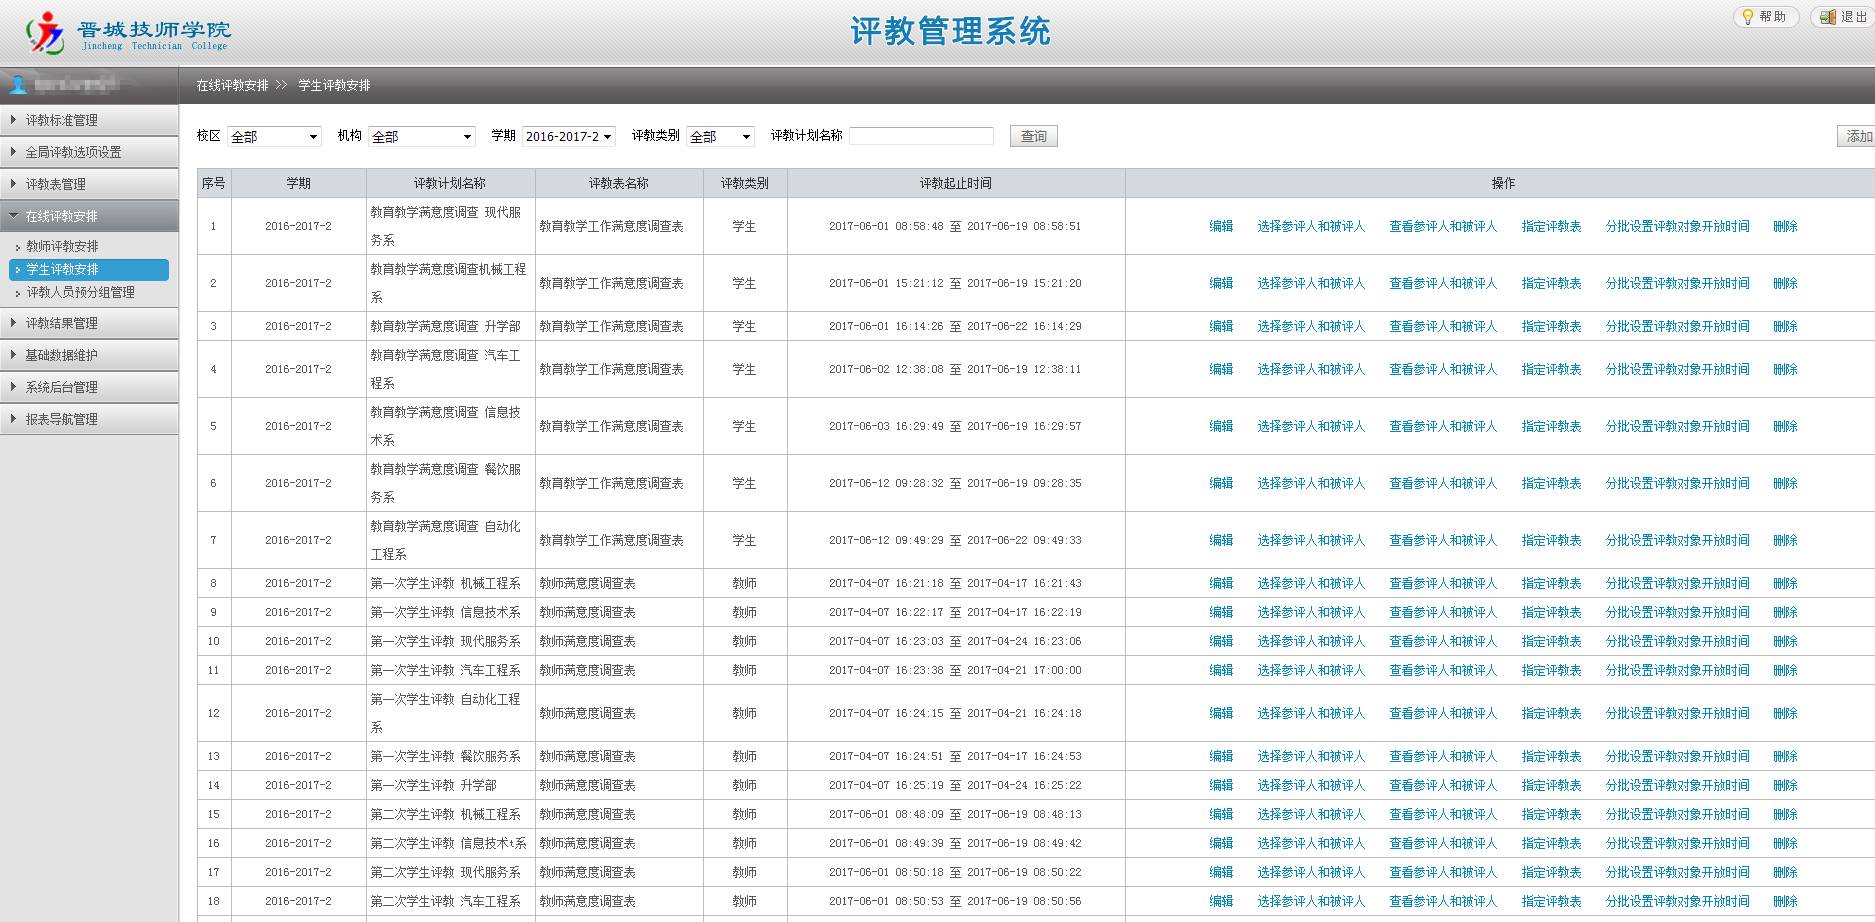Click the plan name 教育教学满意度调查 升学部
1875x922 pixels.
[x=445, y=326]
